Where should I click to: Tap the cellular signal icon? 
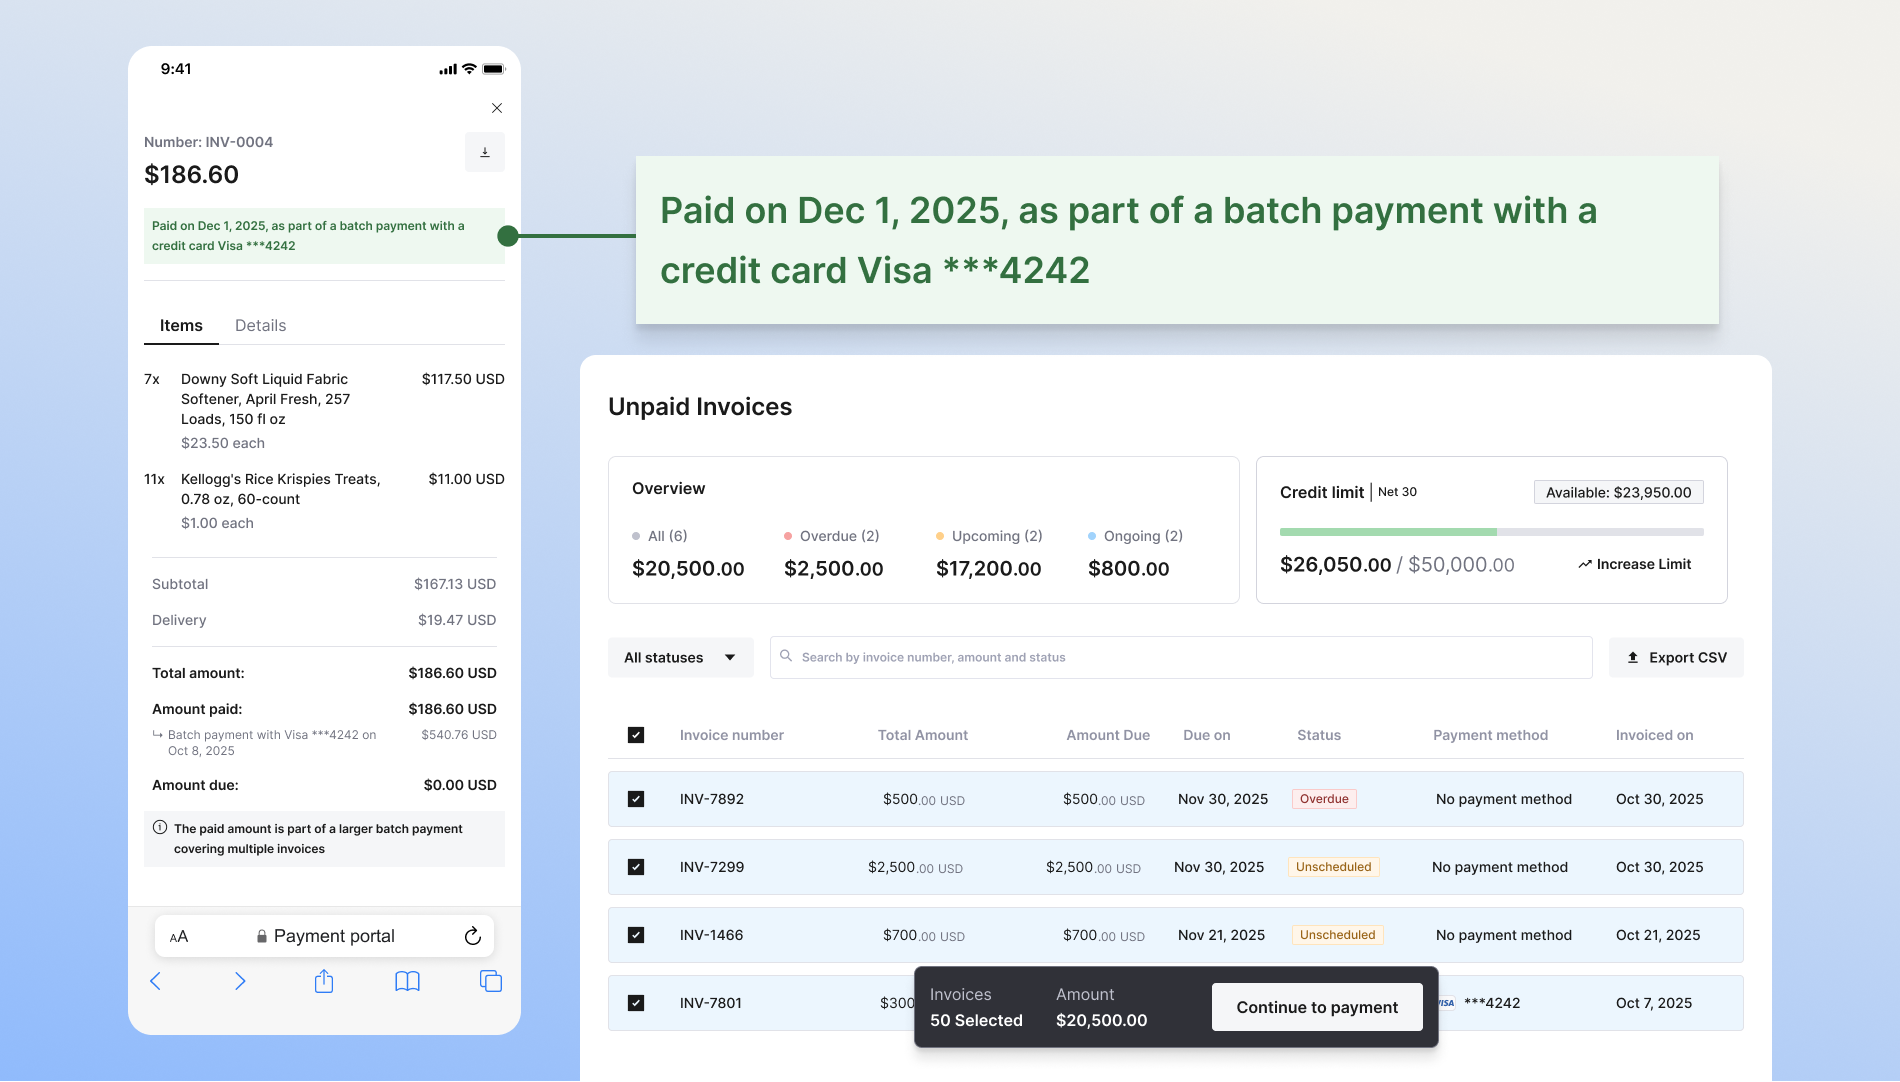[448, 69]
